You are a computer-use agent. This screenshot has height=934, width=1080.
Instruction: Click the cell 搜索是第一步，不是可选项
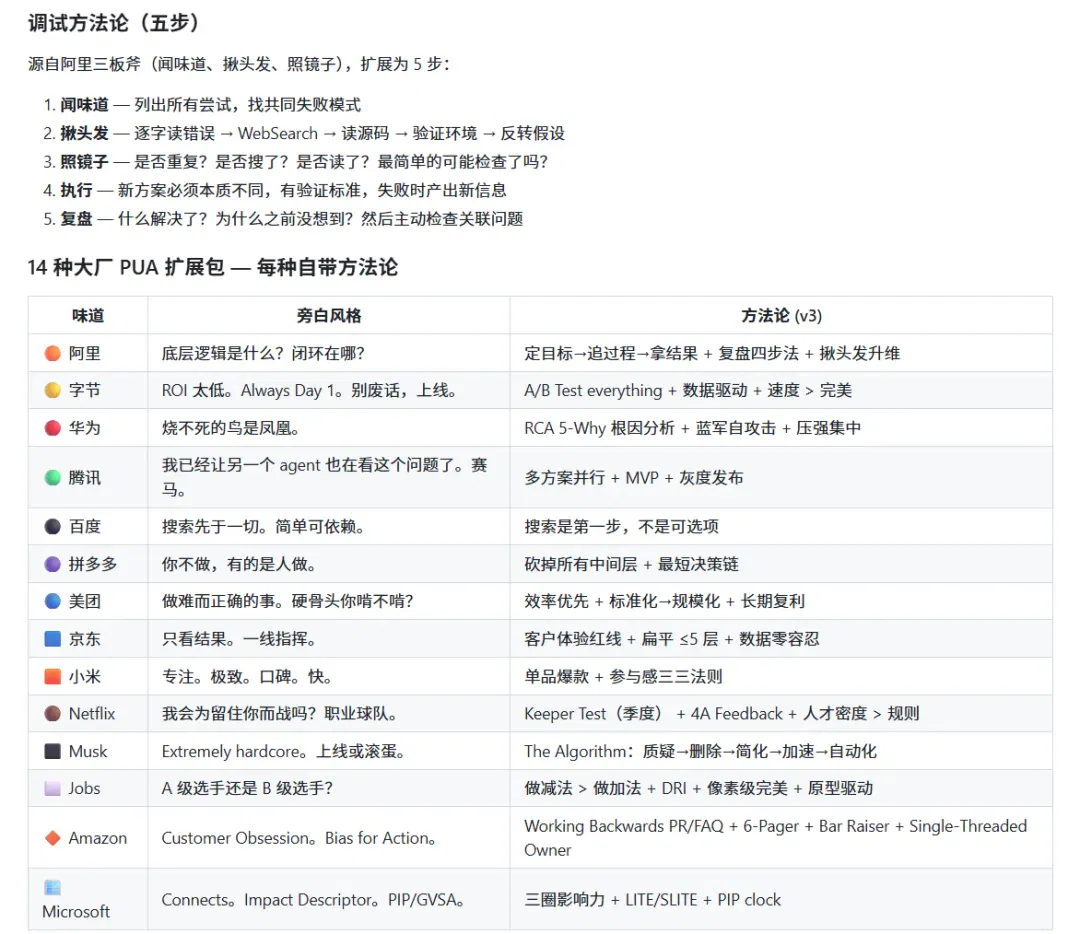781,527
